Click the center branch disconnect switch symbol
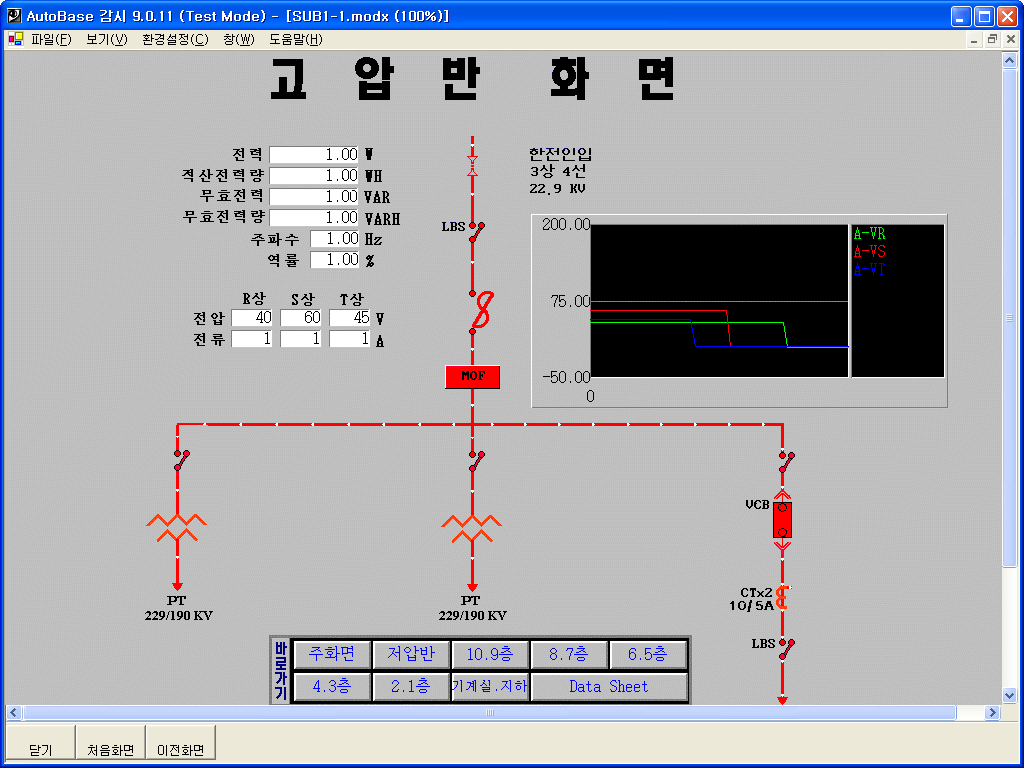Viewport: 1024px width, 768px height. tap(476, 460)
